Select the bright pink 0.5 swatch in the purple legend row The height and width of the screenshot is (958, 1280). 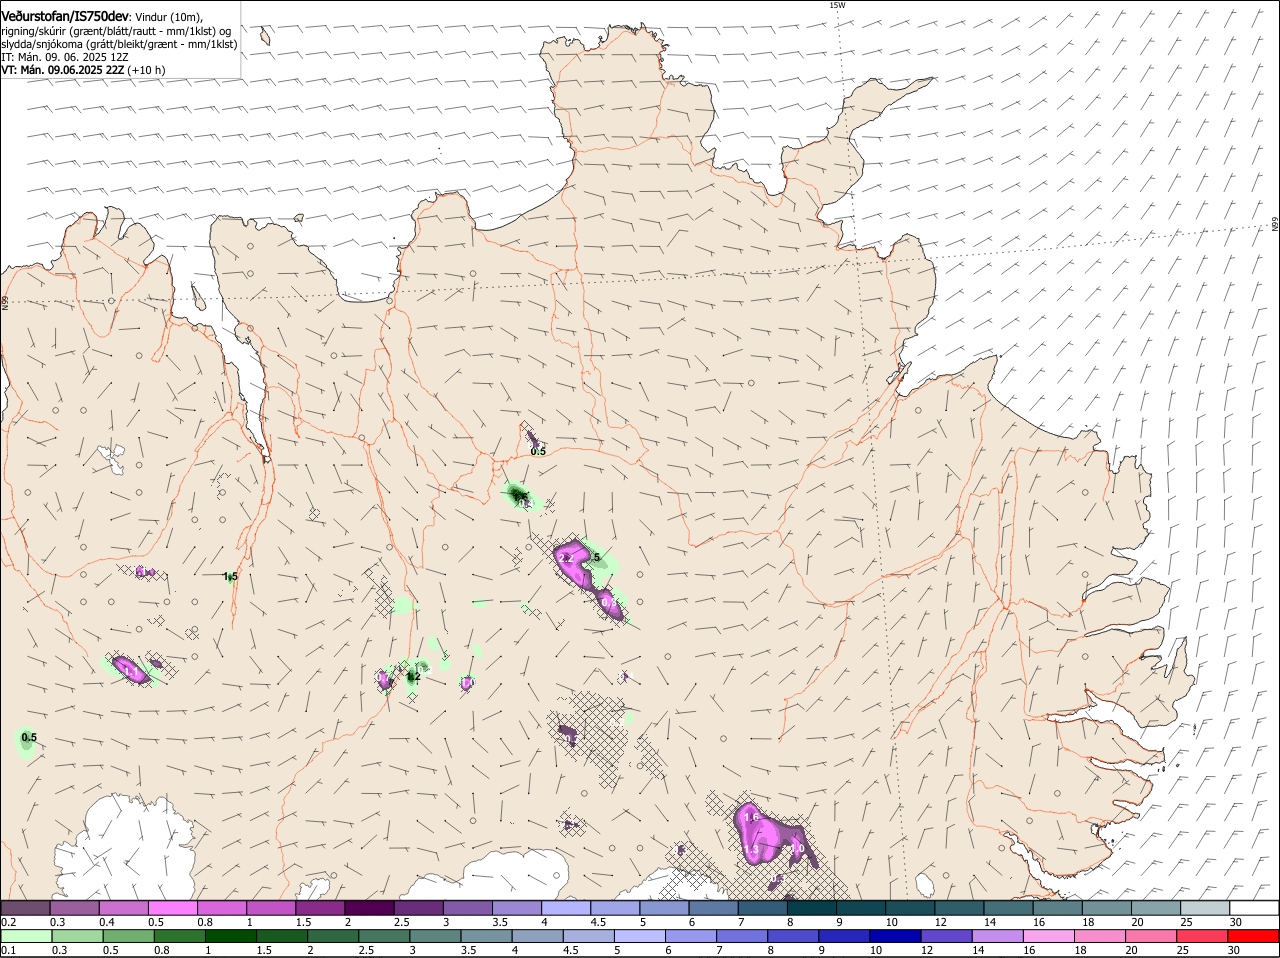click(x=172, y=908)
